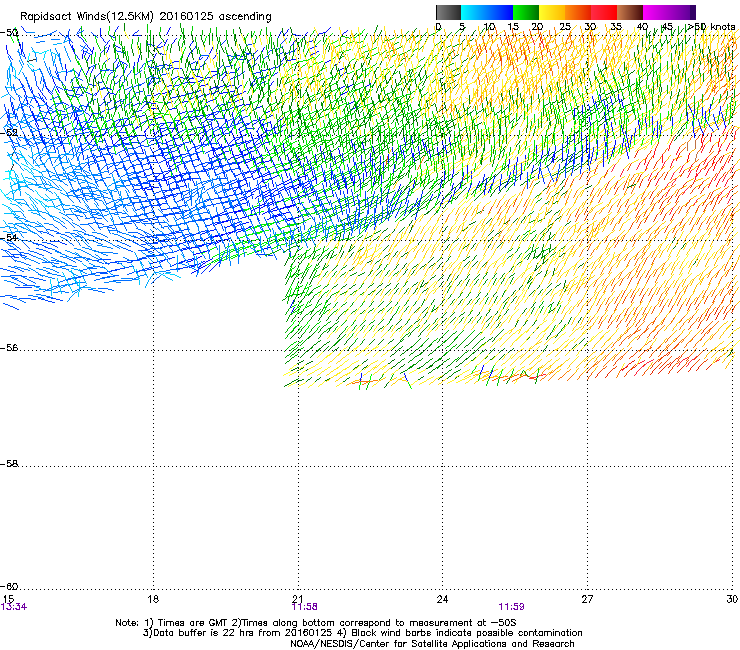Click the purple '13:34' time stamp
Image resolution: width=740 pixels, height=650 pixels.
click(14, 607)
